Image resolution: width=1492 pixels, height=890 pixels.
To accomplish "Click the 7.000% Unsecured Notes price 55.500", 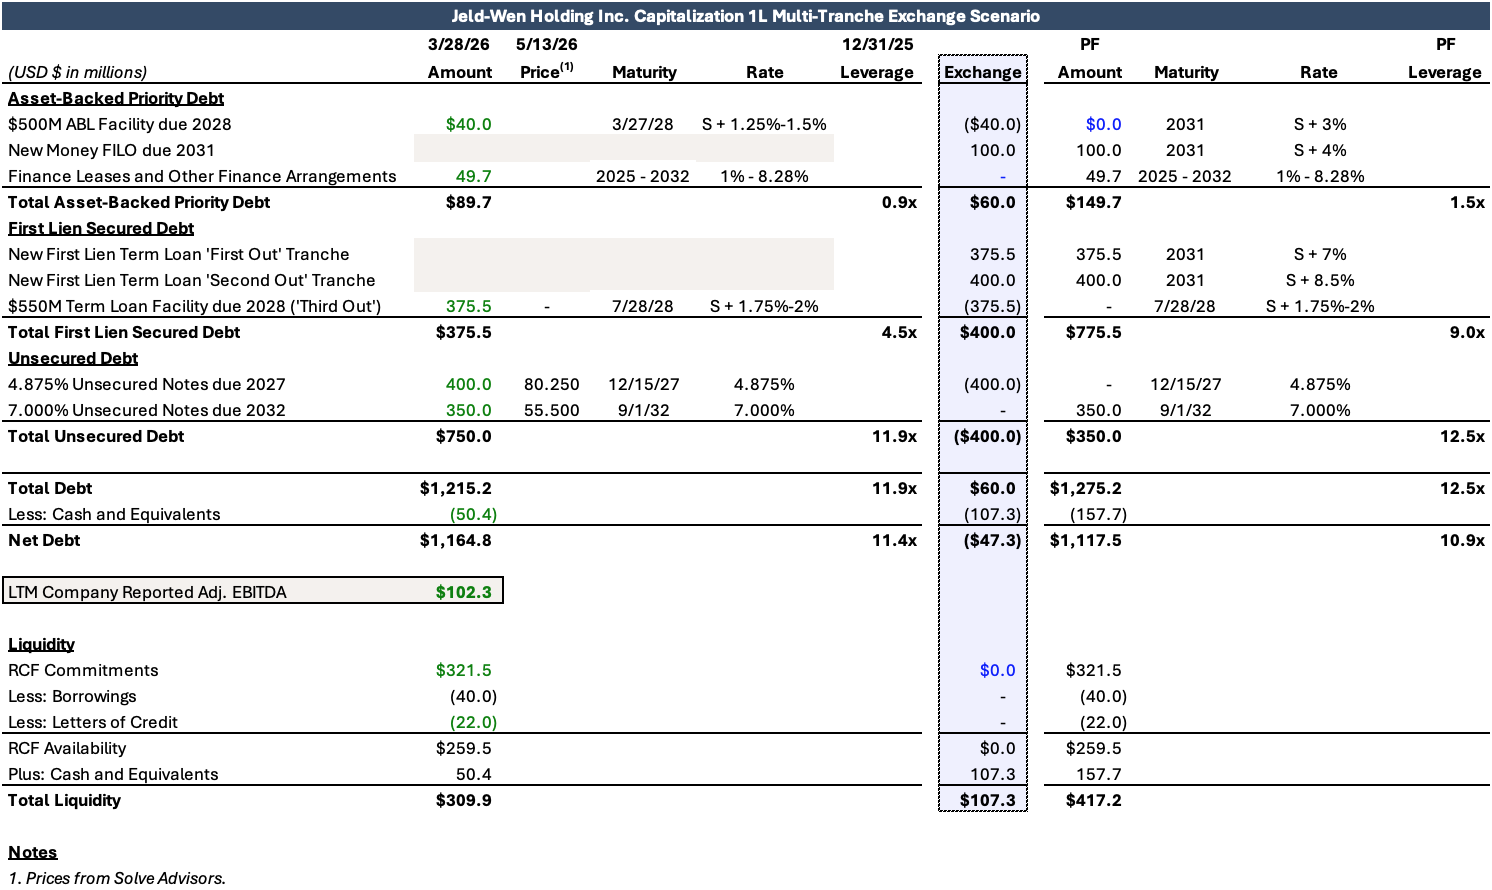I will (x=551, y=410).
